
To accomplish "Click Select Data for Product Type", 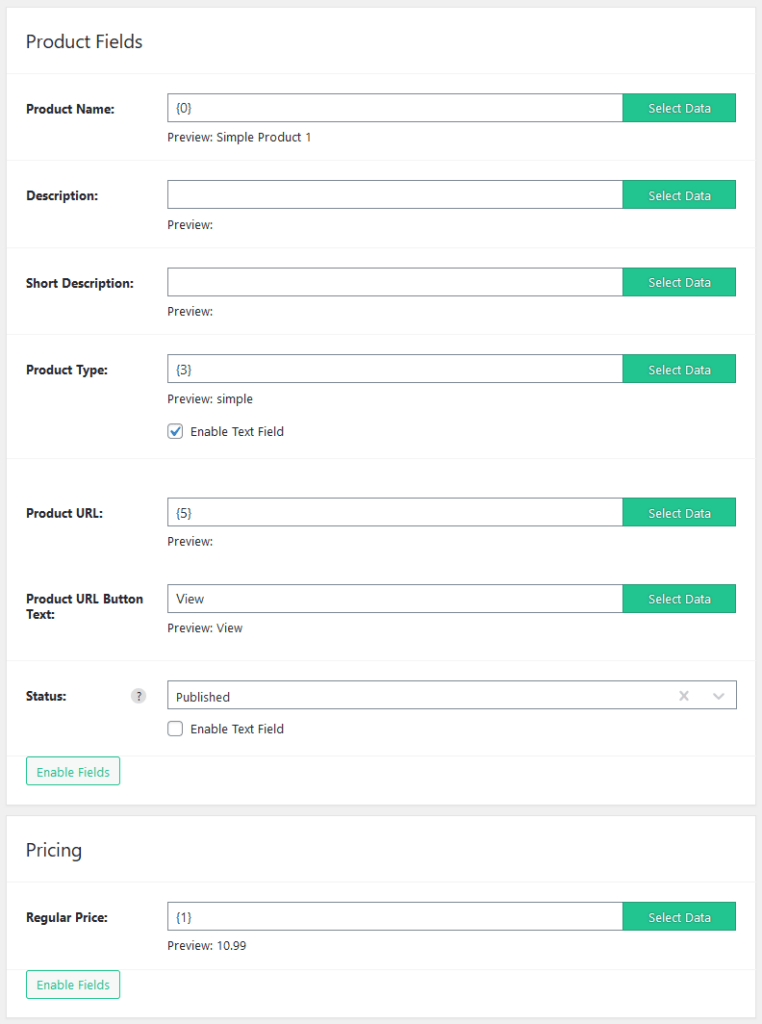I will pos(679,369).
